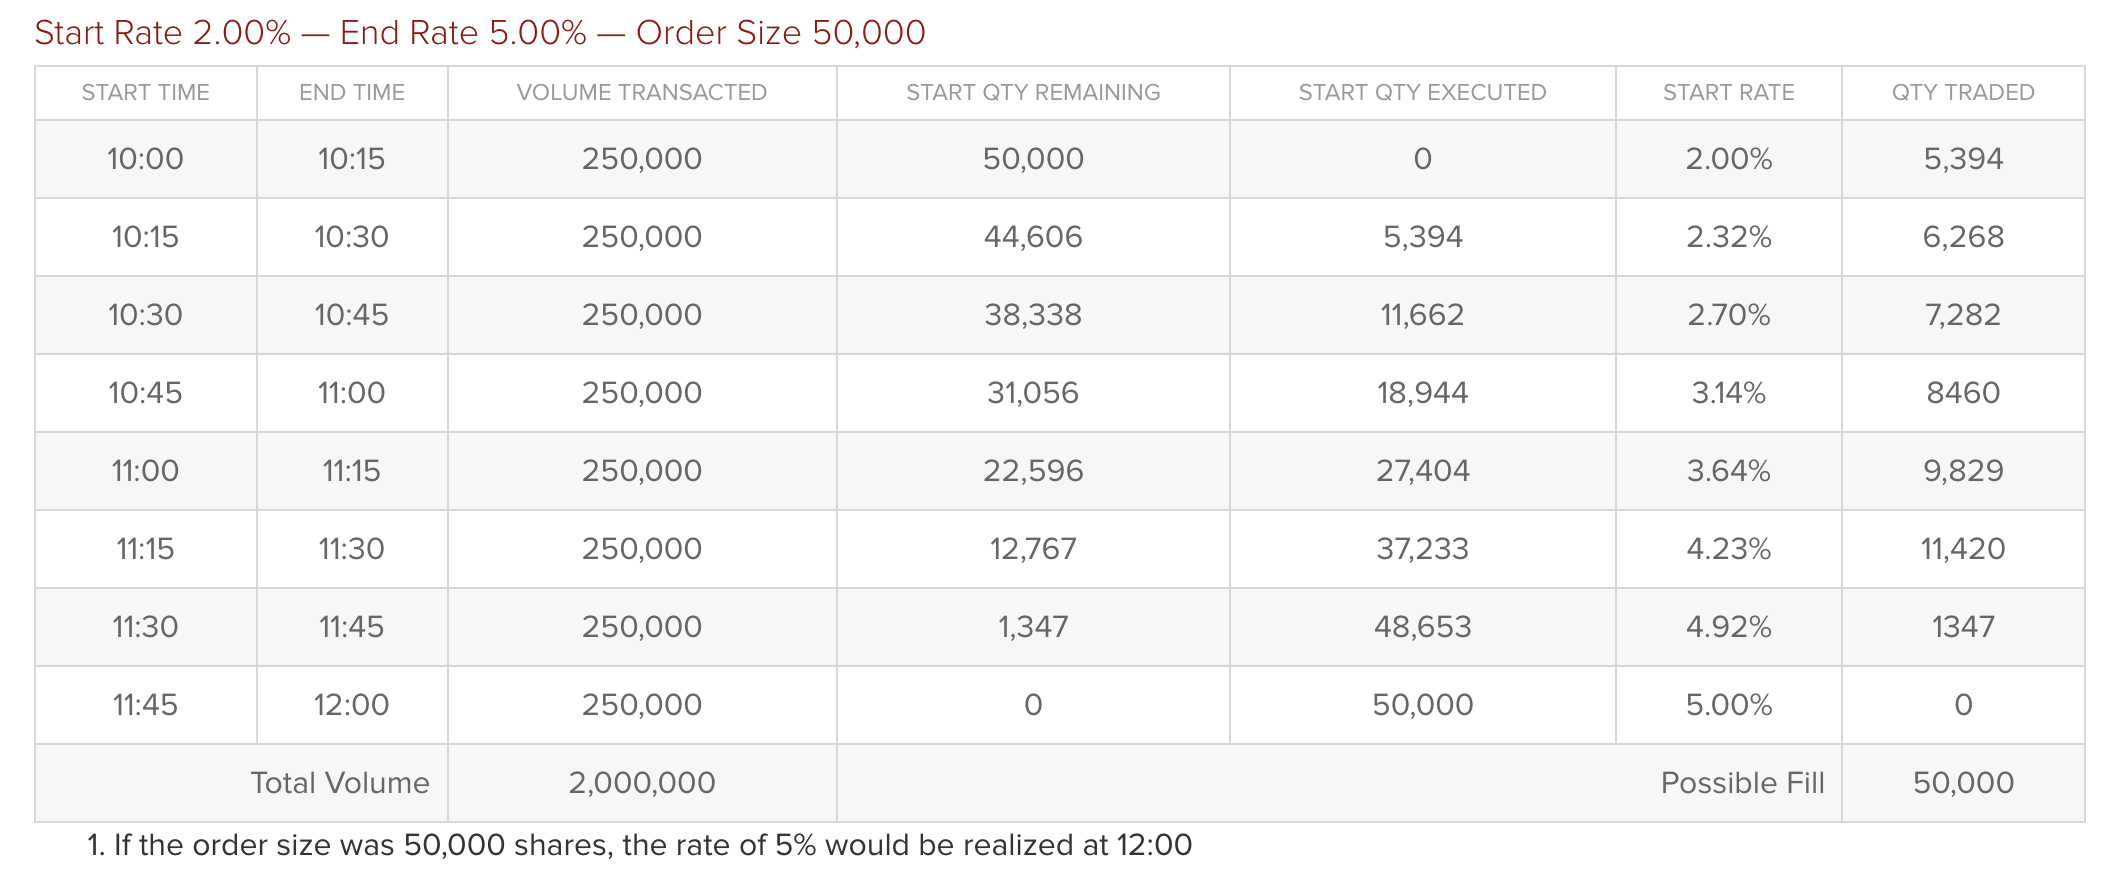Click the START TIME column header
This screenshot has height=894, width=2120.
click(145, 93)
